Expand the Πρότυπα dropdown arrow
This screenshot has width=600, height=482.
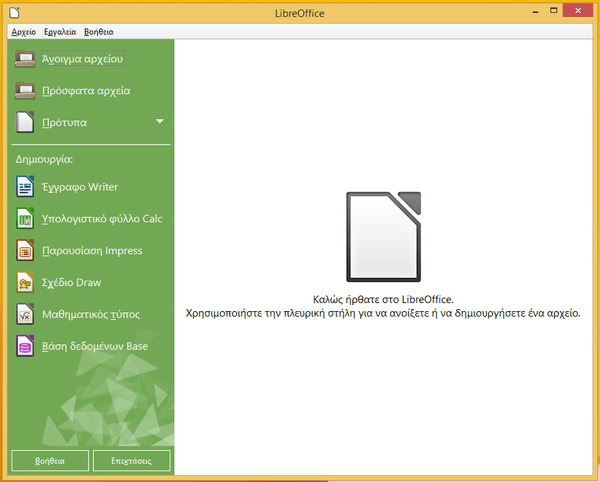(160, 122)
